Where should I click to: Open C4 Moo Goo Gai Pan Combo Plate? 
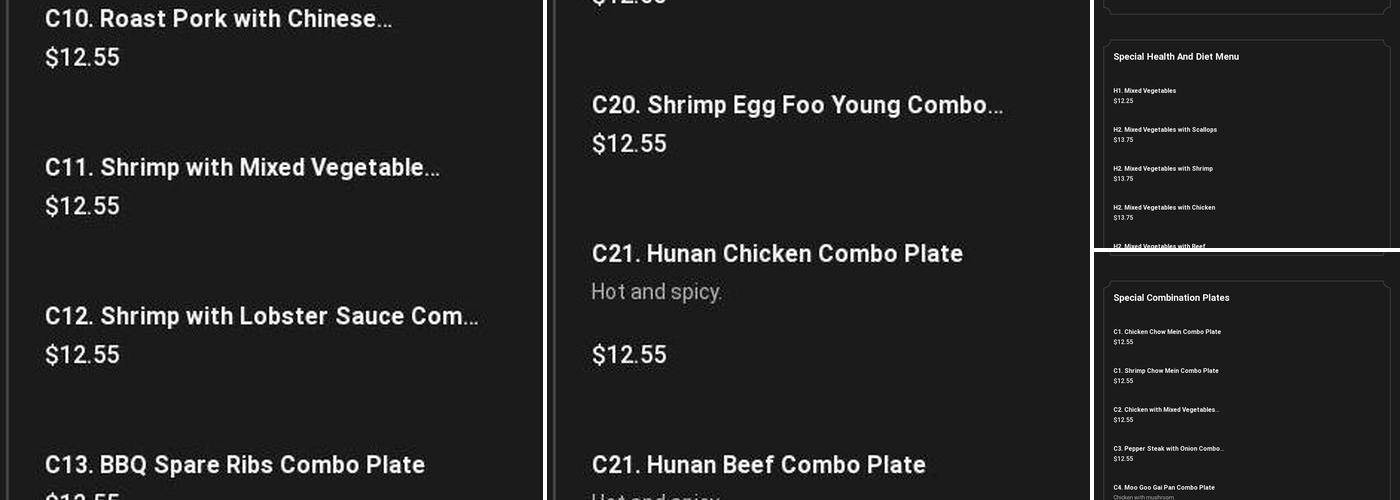pyautogui.click(x=1164, y=488)
